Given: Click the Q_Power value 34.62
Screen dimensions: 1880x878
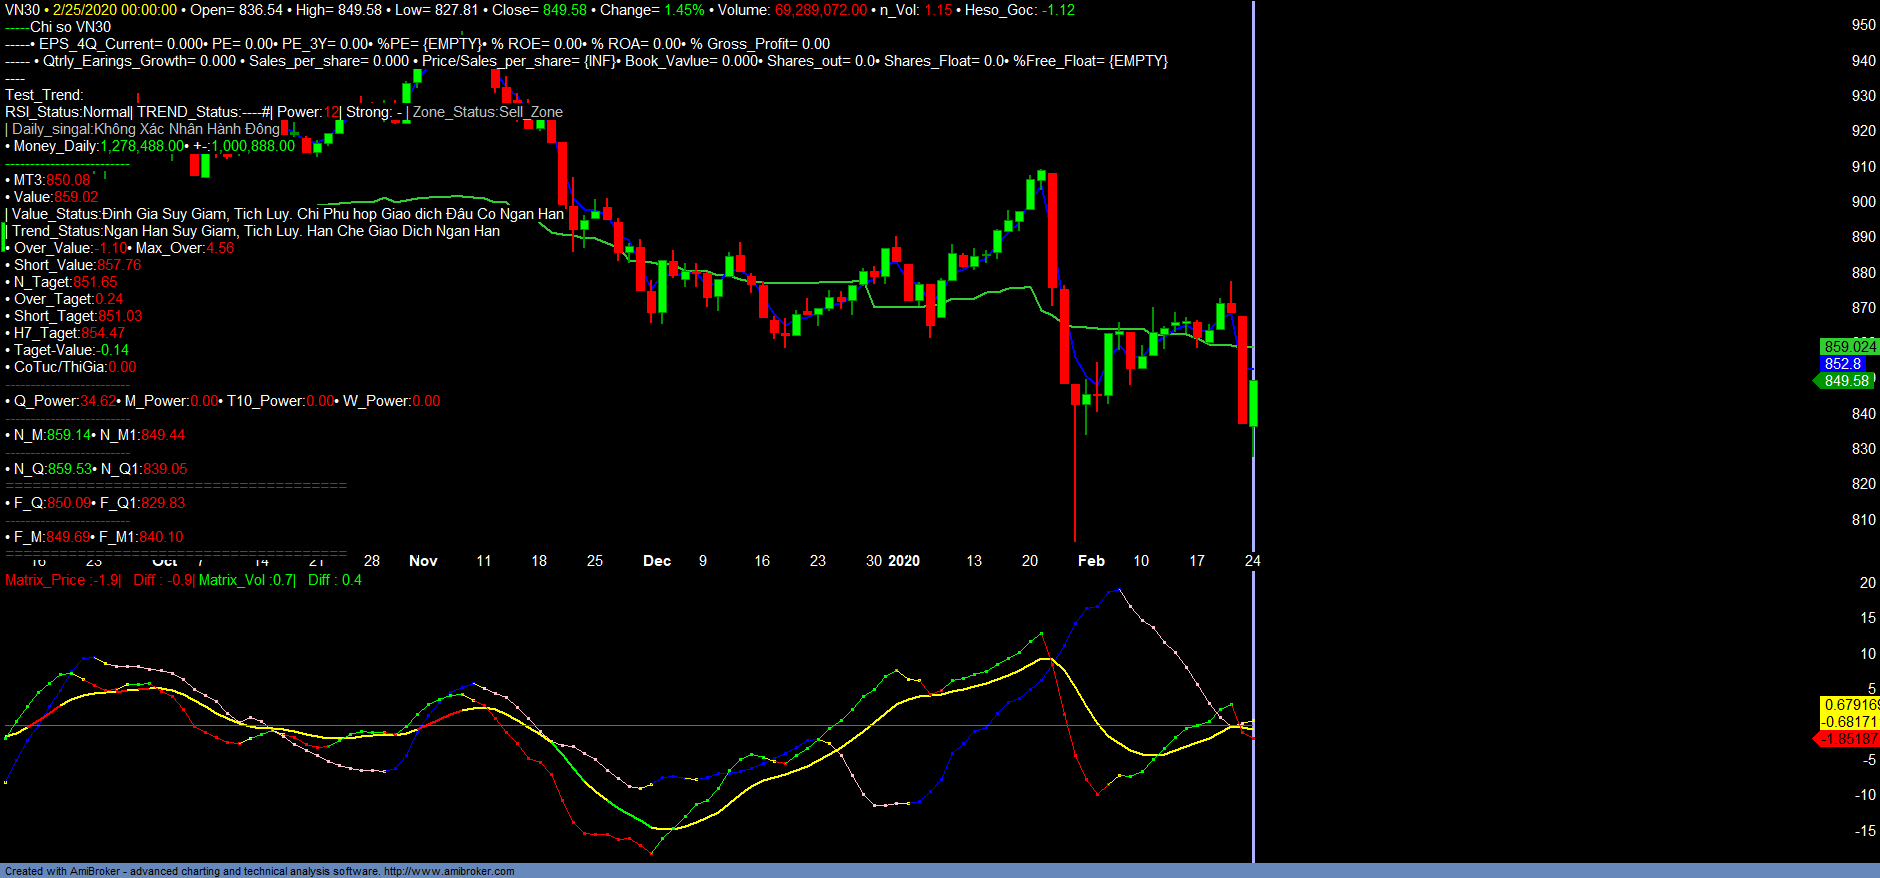Looking at the screenshot, I should coord(98,401).
